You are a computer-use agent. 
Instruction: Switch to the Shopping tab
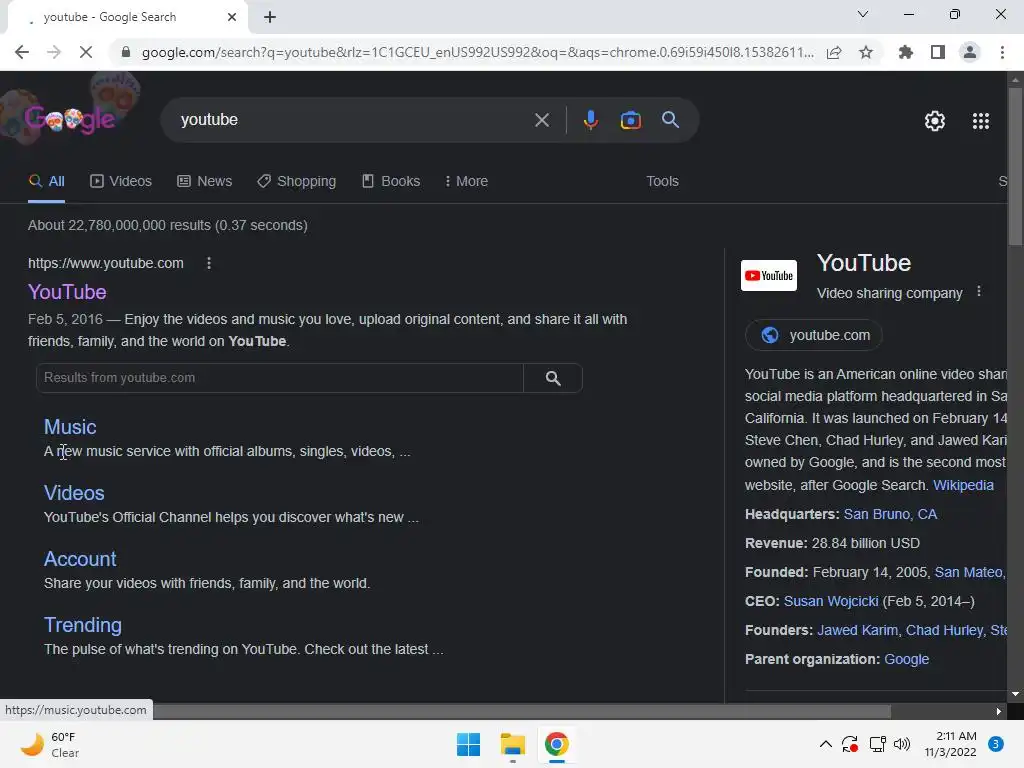[296, 181]
